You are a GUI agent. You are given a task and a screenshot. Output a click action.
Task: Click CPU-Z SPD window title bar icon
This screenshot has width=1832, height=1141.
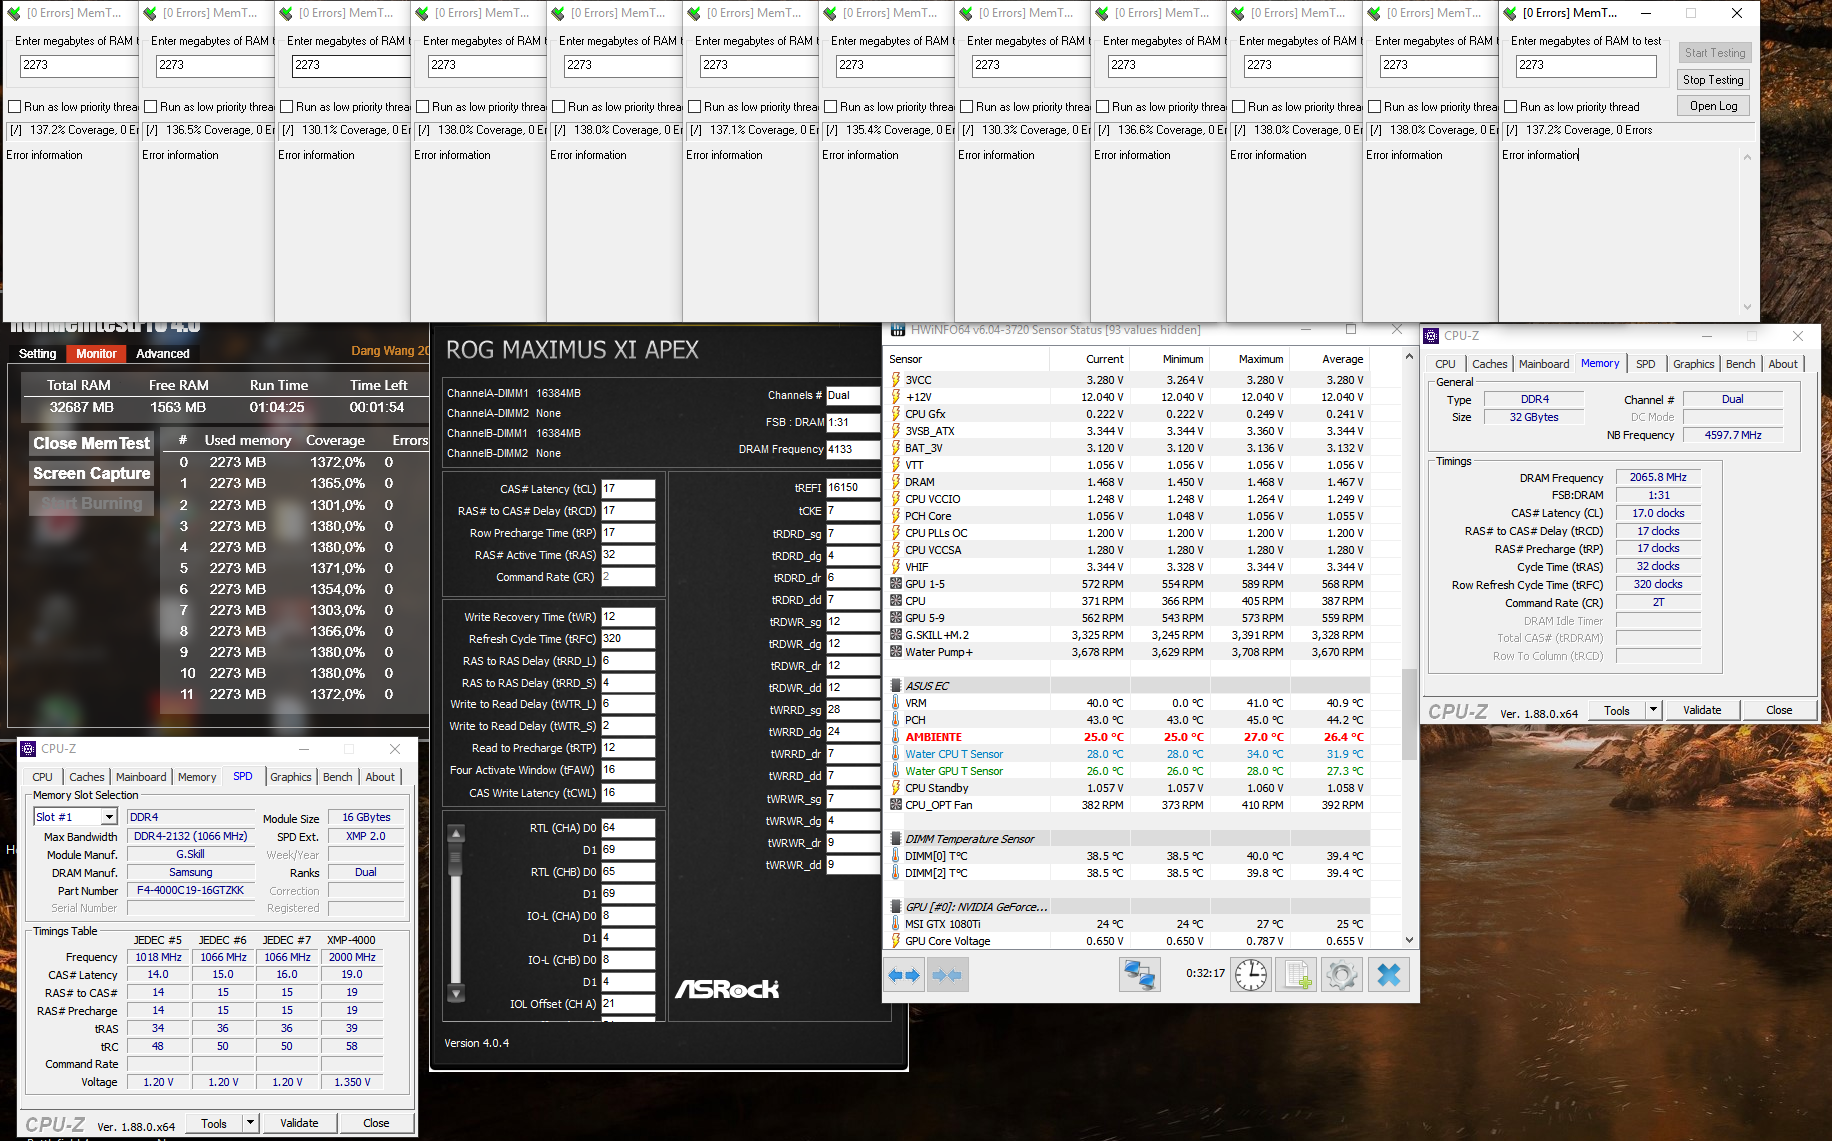(28, 749)
